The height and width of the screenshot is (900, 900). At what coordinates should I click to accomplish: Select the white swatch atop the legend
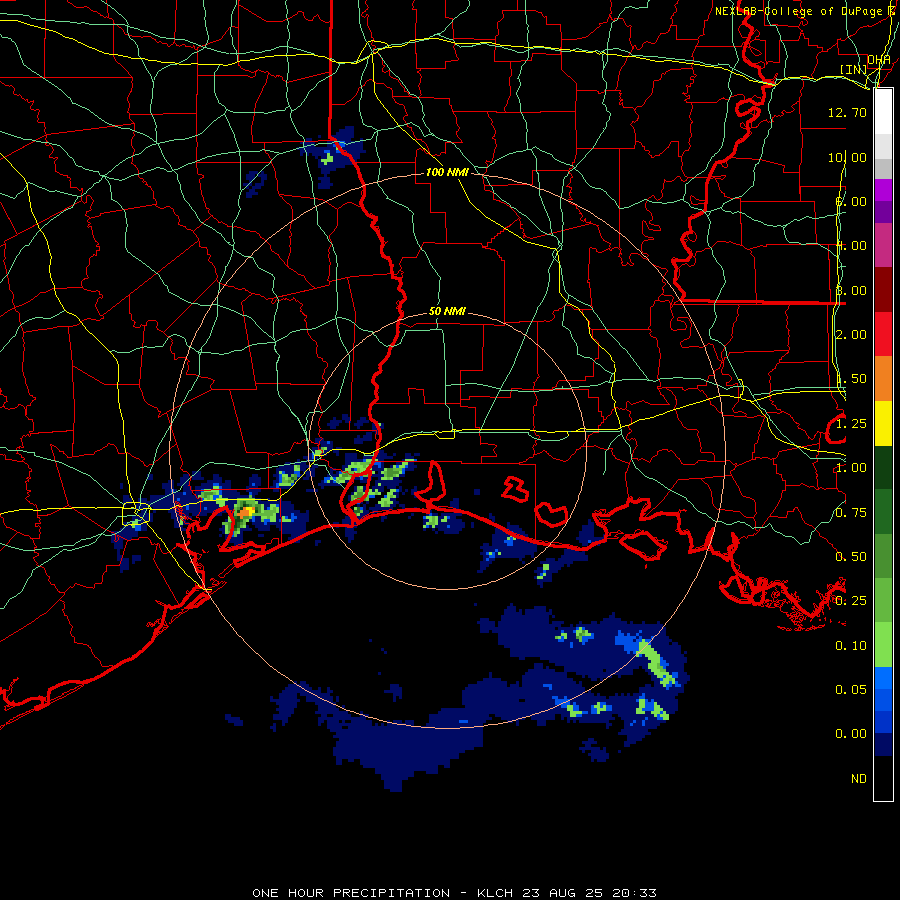[883, 111]
